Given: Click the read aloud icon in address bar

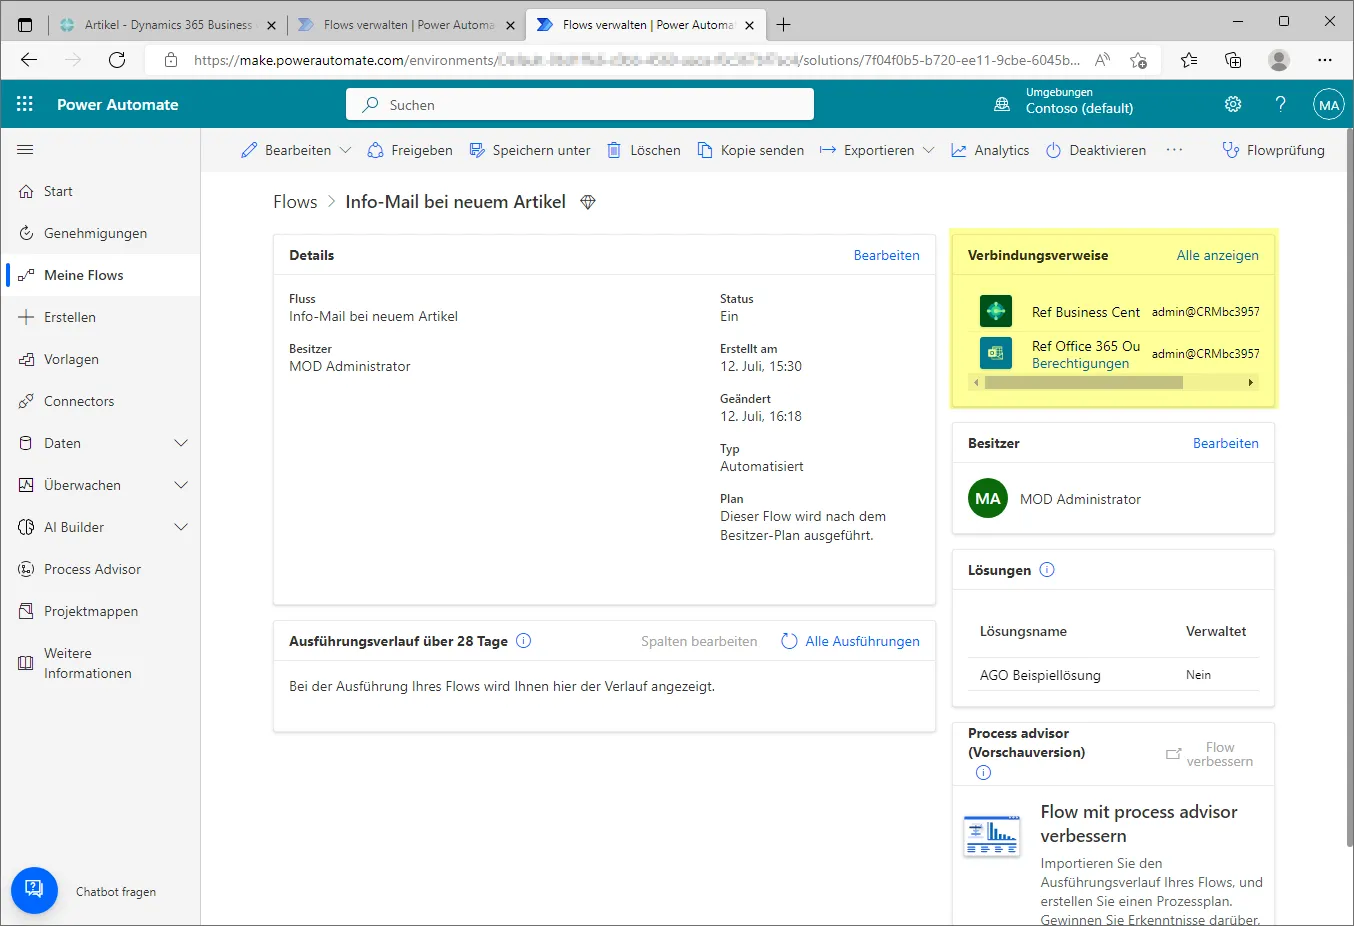Looking at the screenshot, I should 1102,60.
